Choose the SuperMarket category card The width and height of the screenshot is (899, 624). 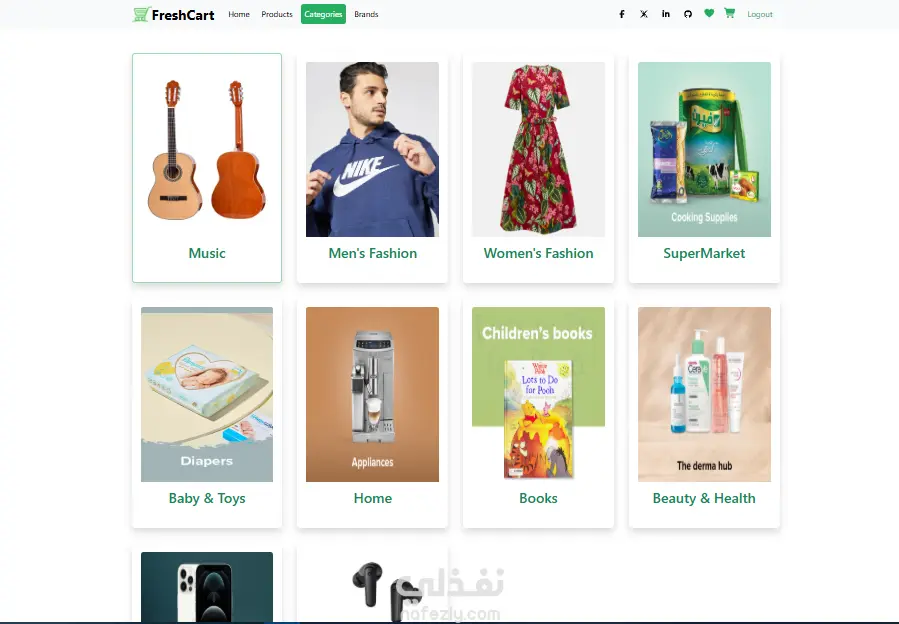point(705,167)
